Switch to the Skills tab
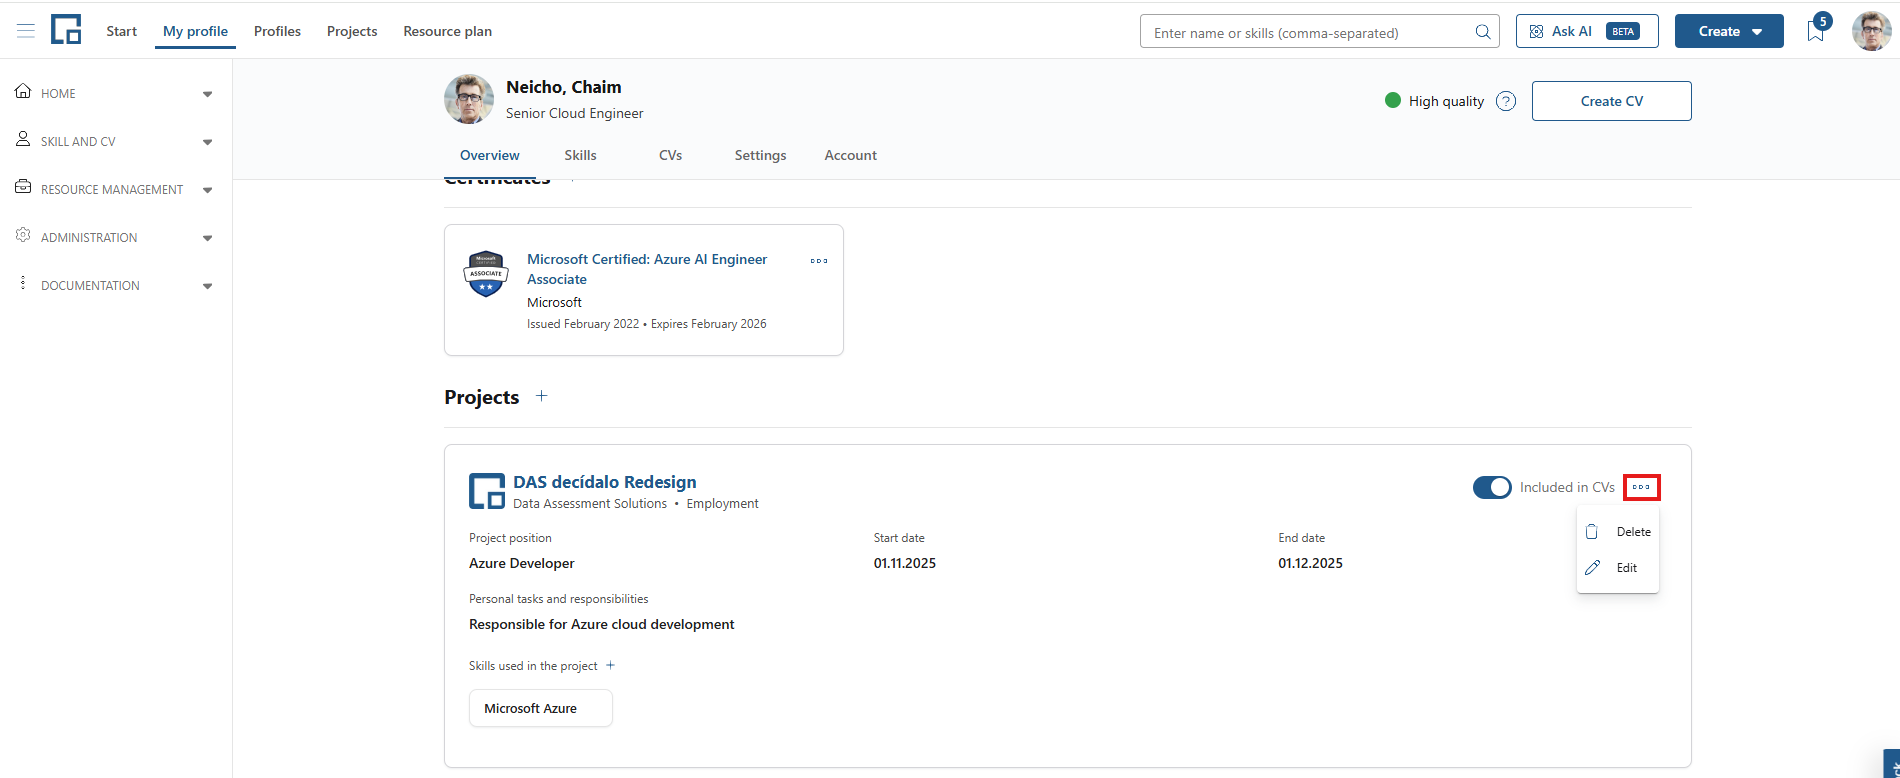The image size is (1900, 778). [x=580, y=155]
